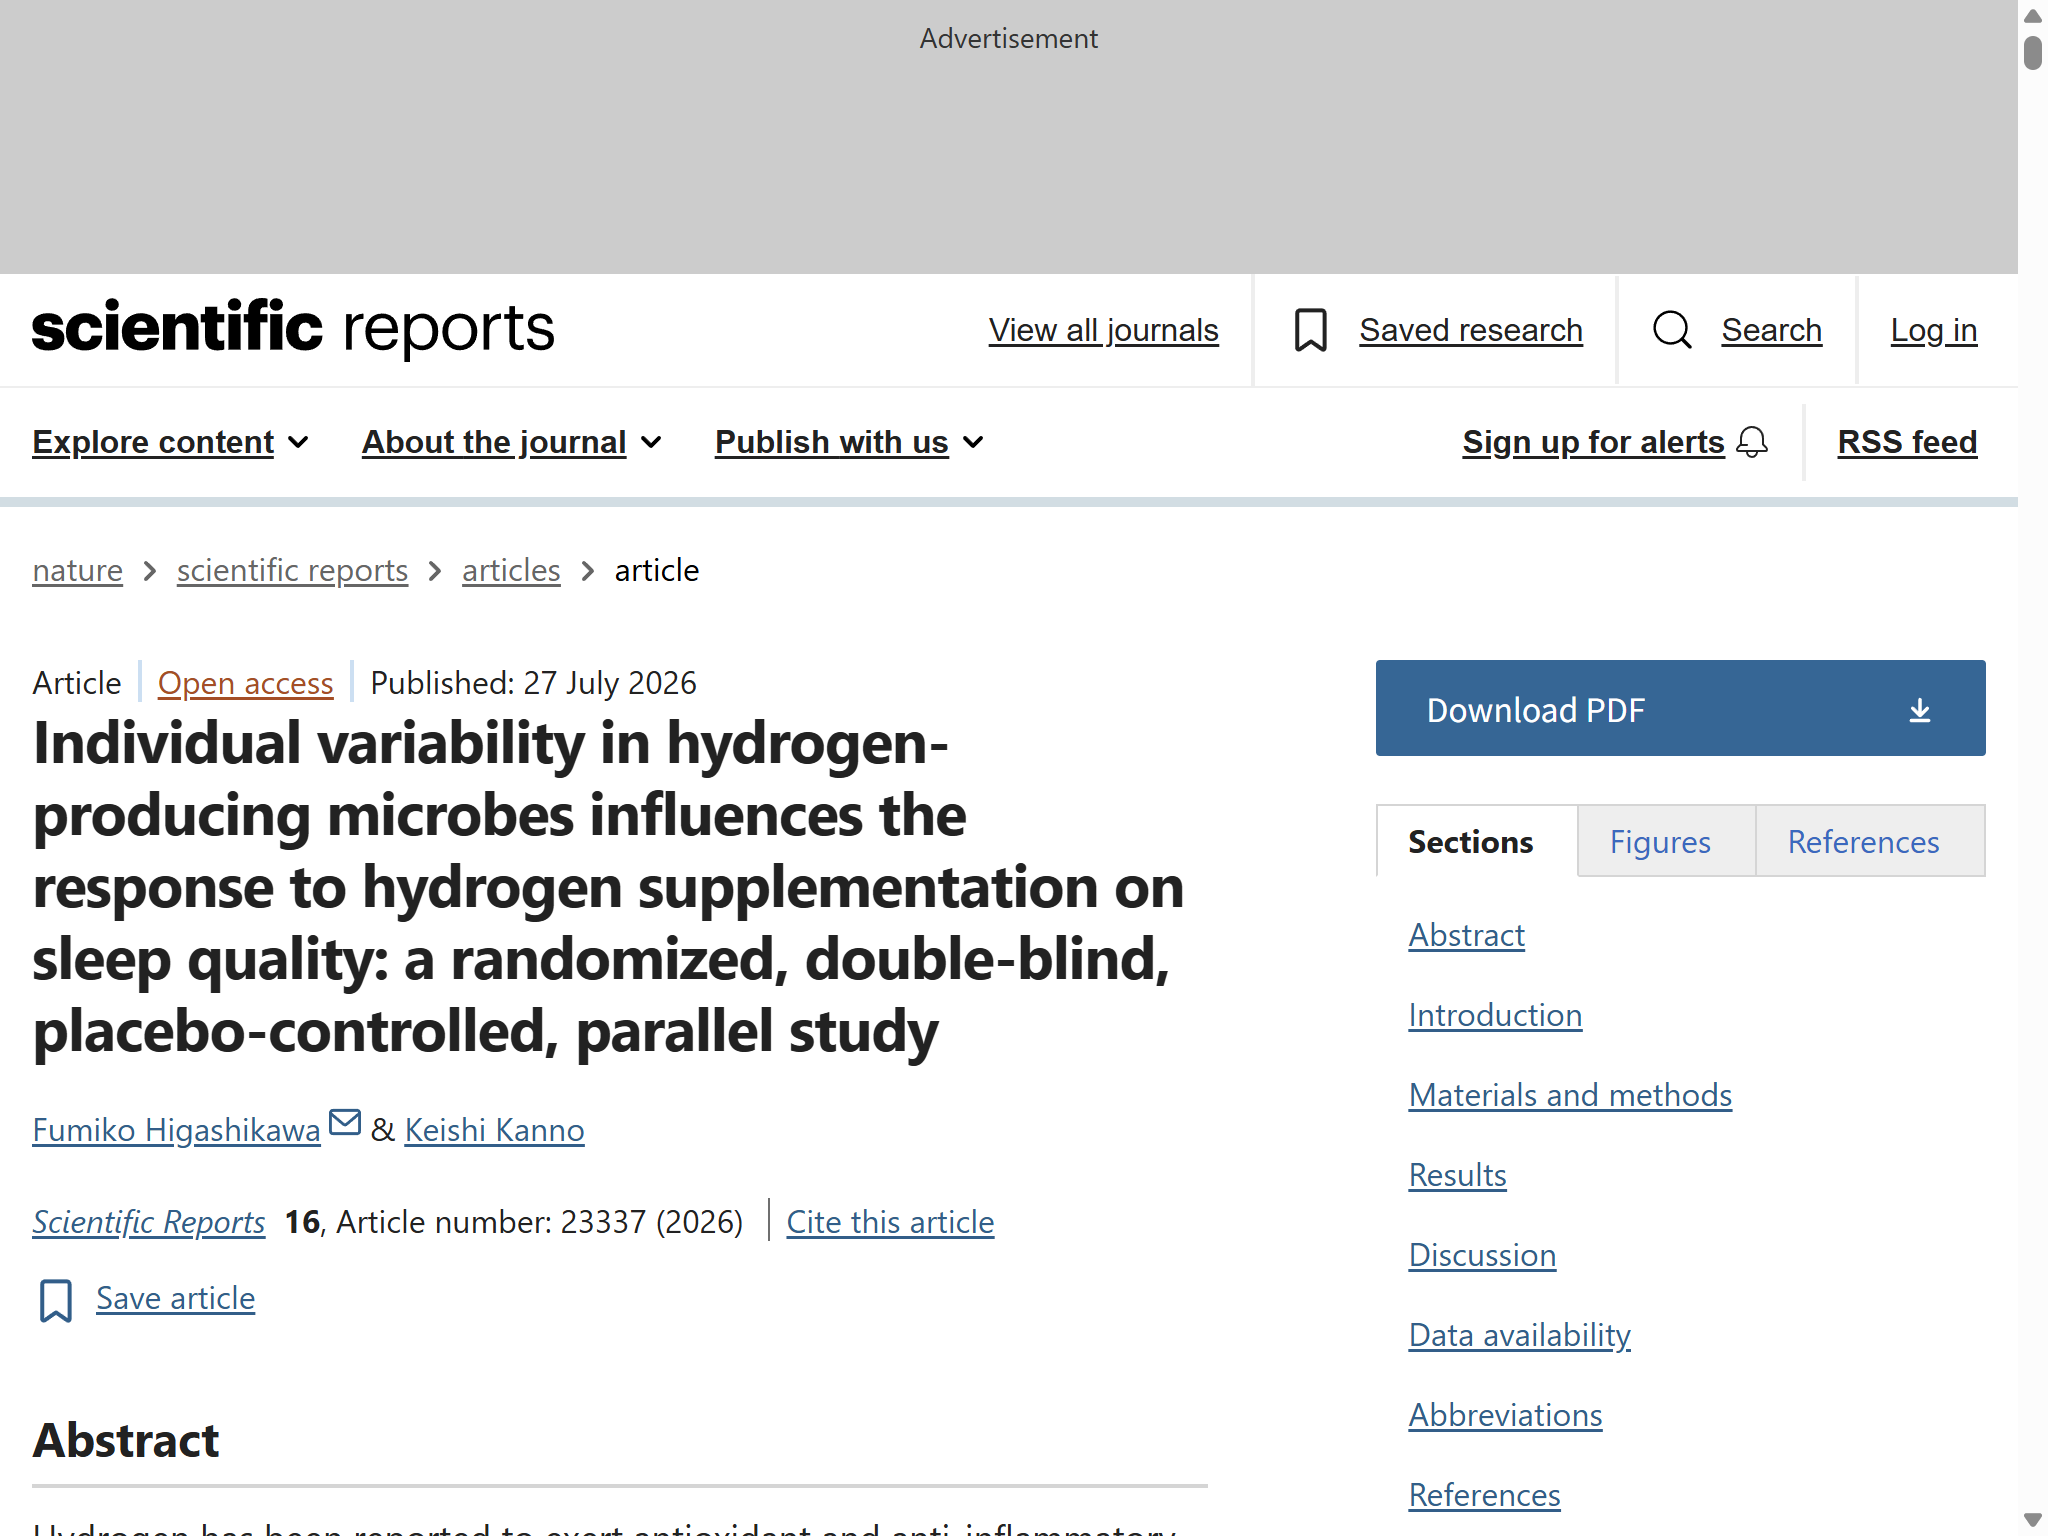Click the envelope icon next to Fumiko Higashikawa
Viewport: 2048px width, 1536px height.
coord(345,1122)
